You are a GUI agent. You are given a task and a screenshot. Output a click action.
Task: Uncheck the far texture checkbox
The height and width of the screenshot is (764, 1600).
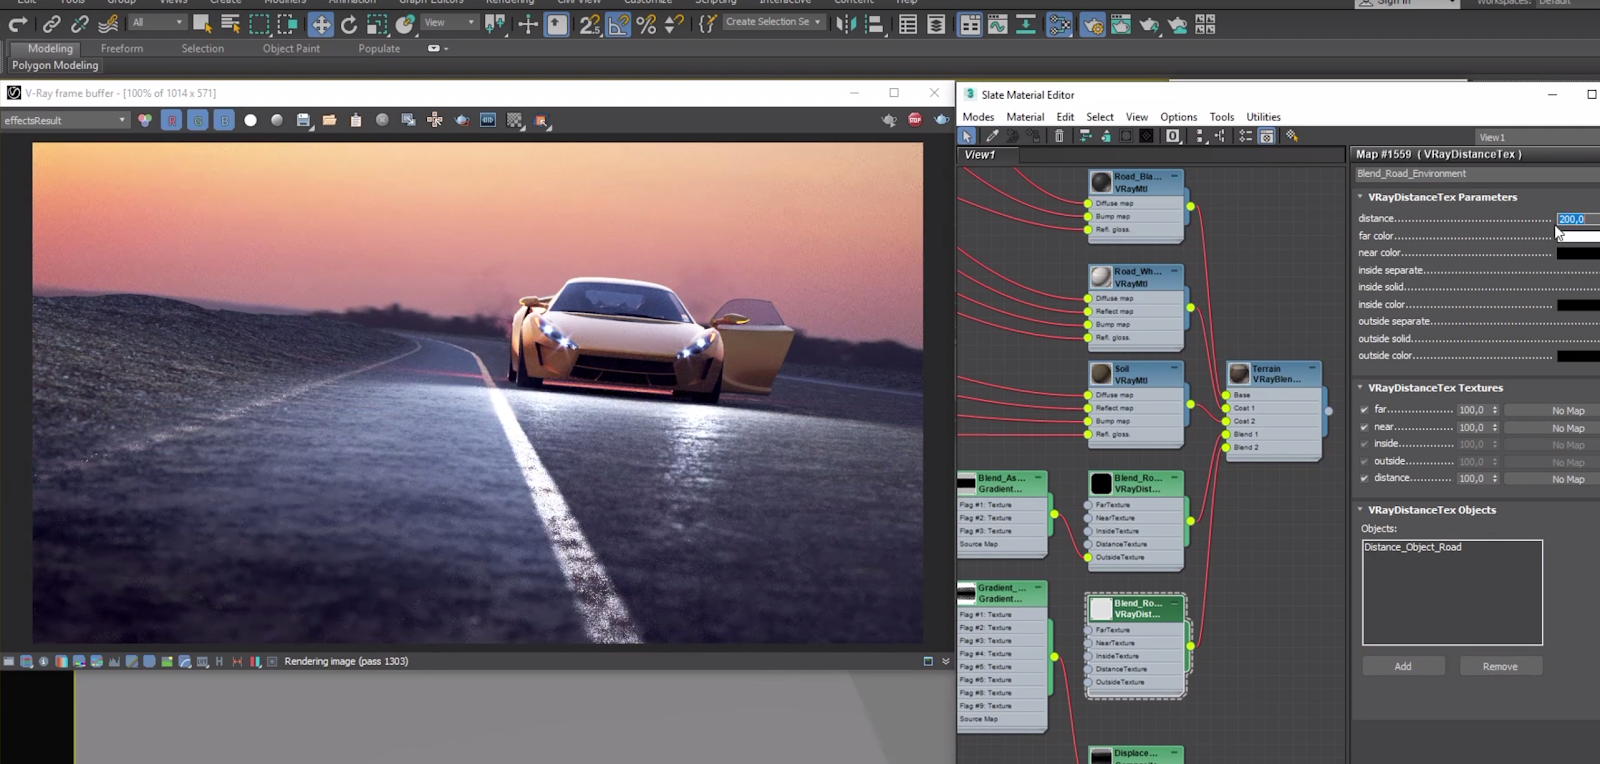(x=1364, y=410)
